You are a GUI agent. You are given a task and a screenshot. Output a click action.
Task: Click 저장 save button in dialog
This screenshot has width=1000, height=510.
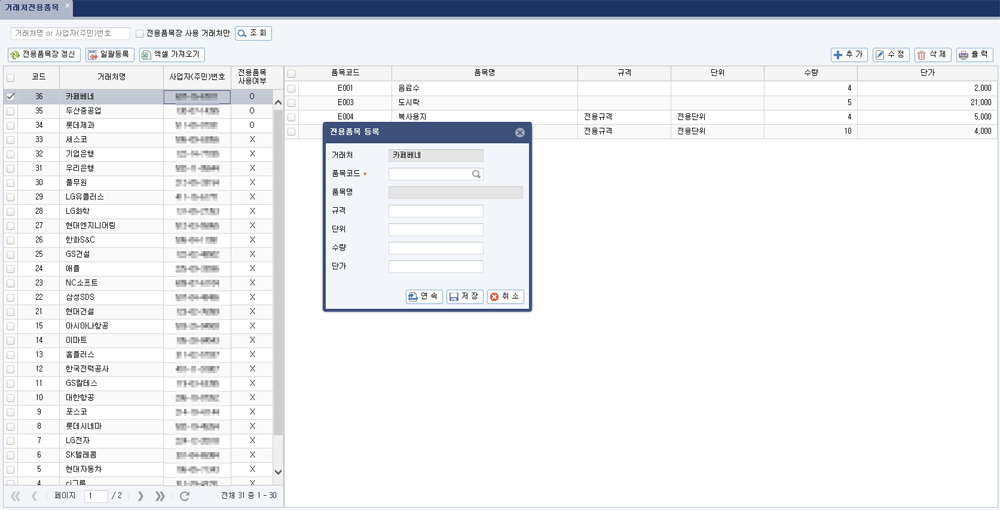(x=465, y=296)
